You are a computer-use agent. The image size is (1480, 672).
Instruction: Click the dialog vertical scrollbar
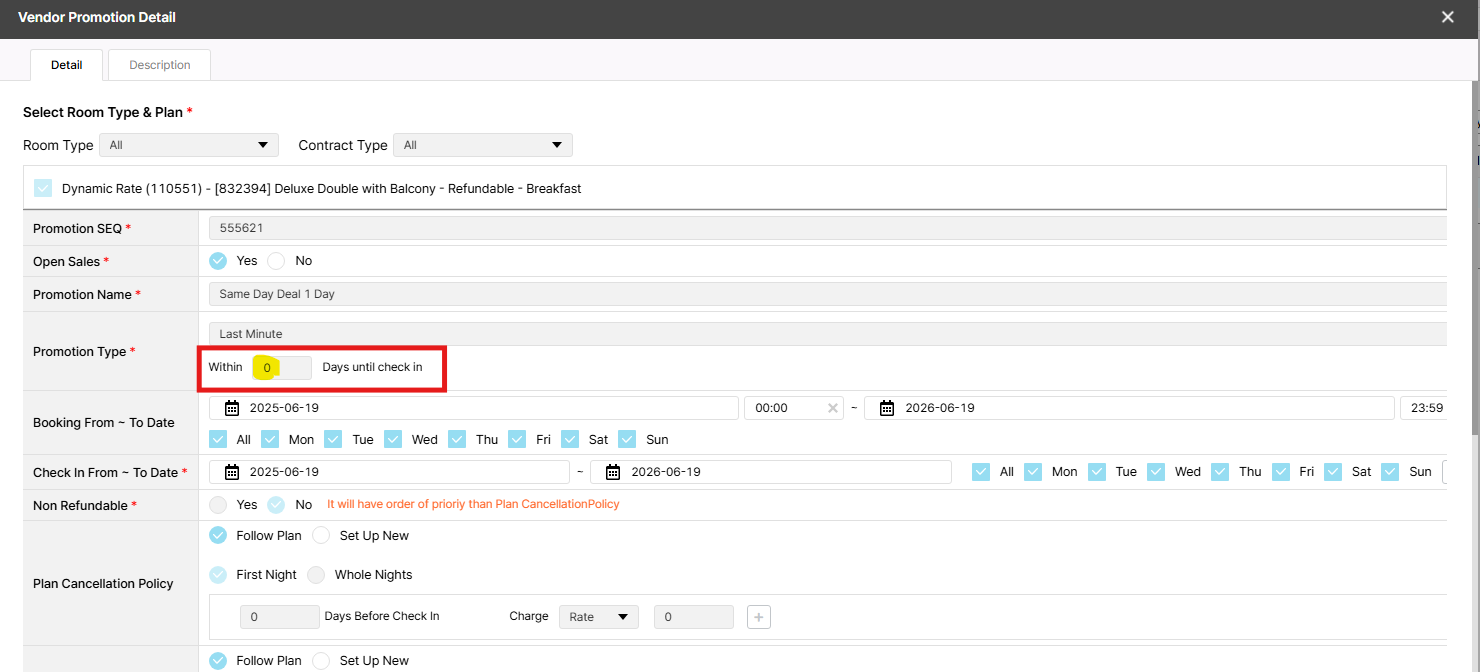coord(1475,260)
